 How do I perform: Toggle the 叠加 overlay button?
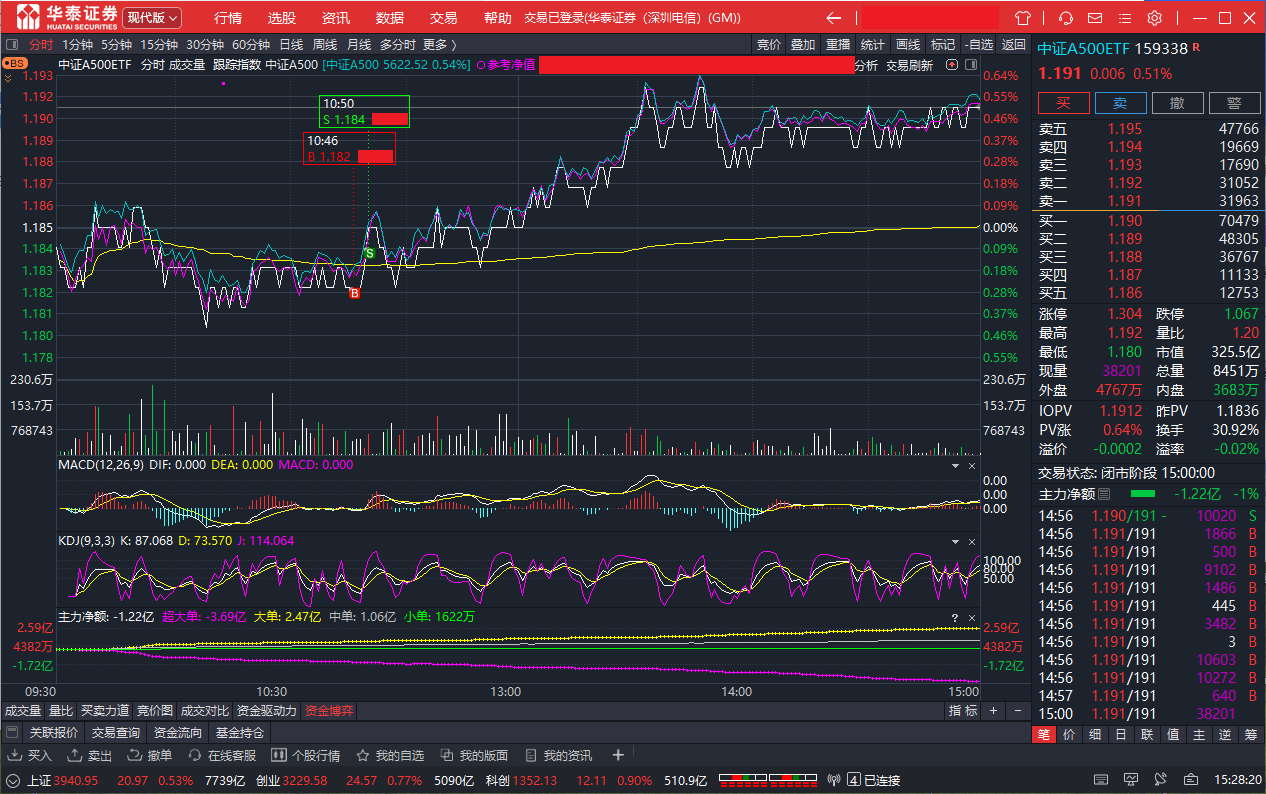tap(802, 44)
